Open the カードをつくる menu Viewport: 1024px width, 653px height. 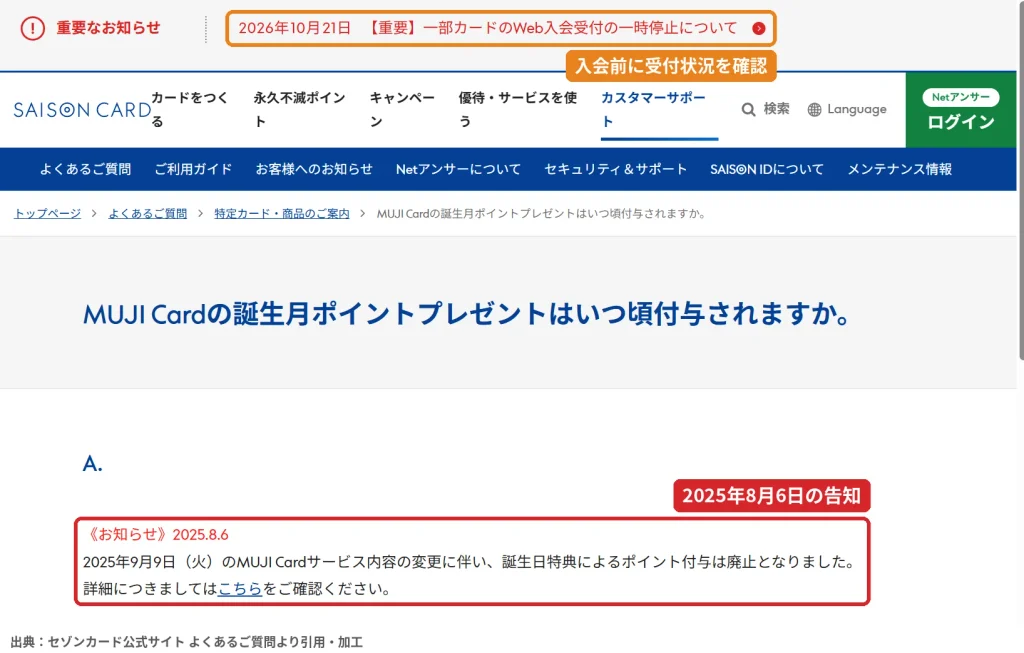pyautogui.click(x=190, y=109)
